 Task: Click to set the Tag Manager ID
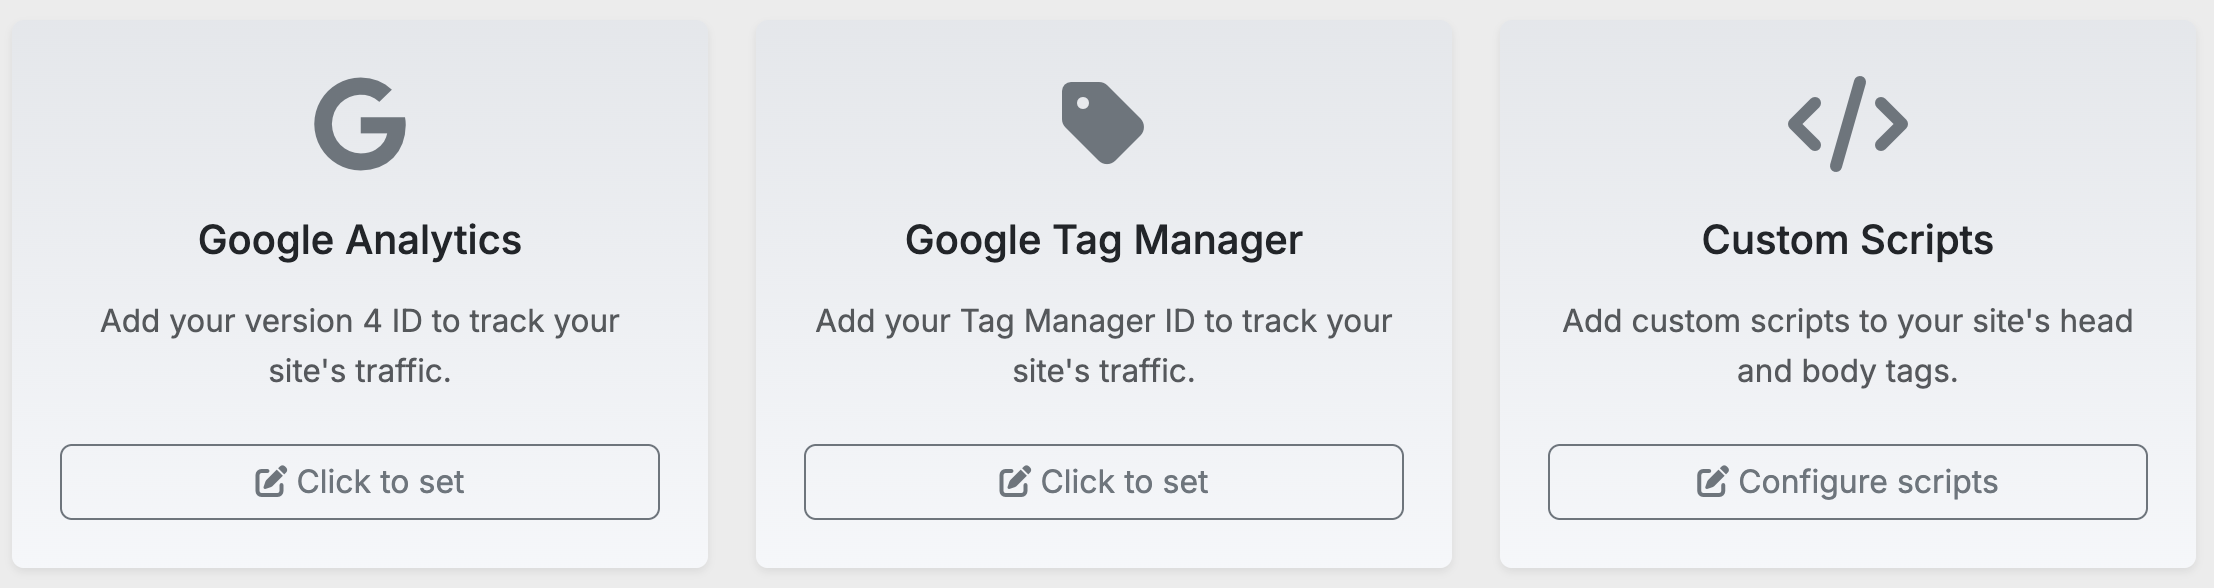coord(1103,482)
